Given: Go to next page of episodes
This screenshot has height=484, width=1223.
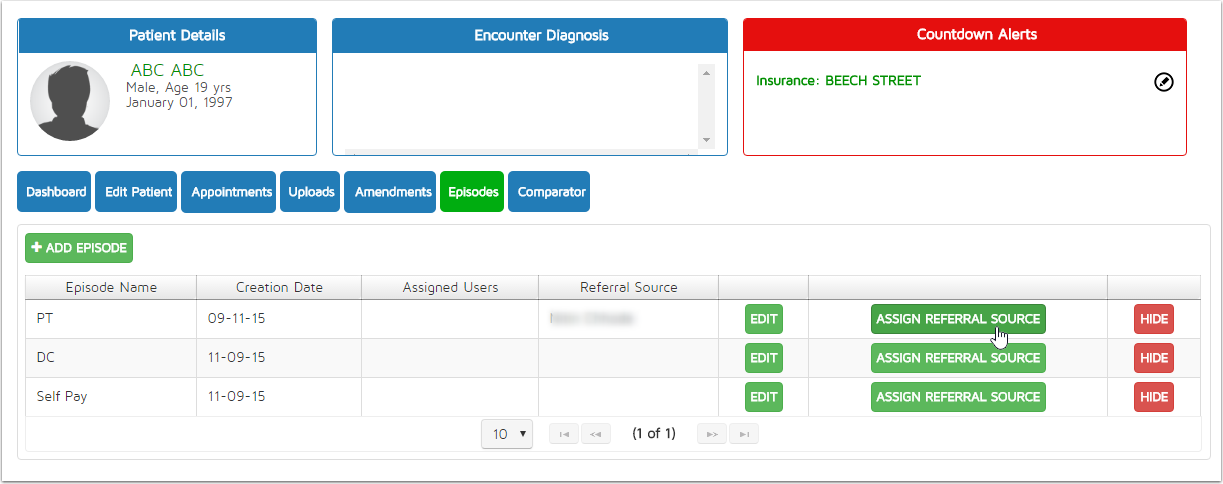Looking at the screenshot, I should click(712, 434).
